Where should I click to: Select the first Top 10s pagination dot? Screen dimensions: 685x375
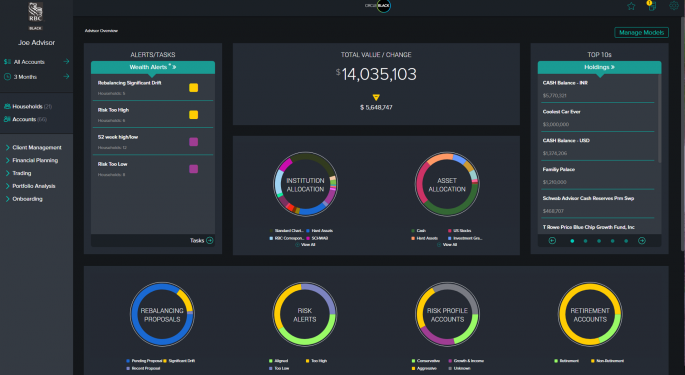(572, 241)
